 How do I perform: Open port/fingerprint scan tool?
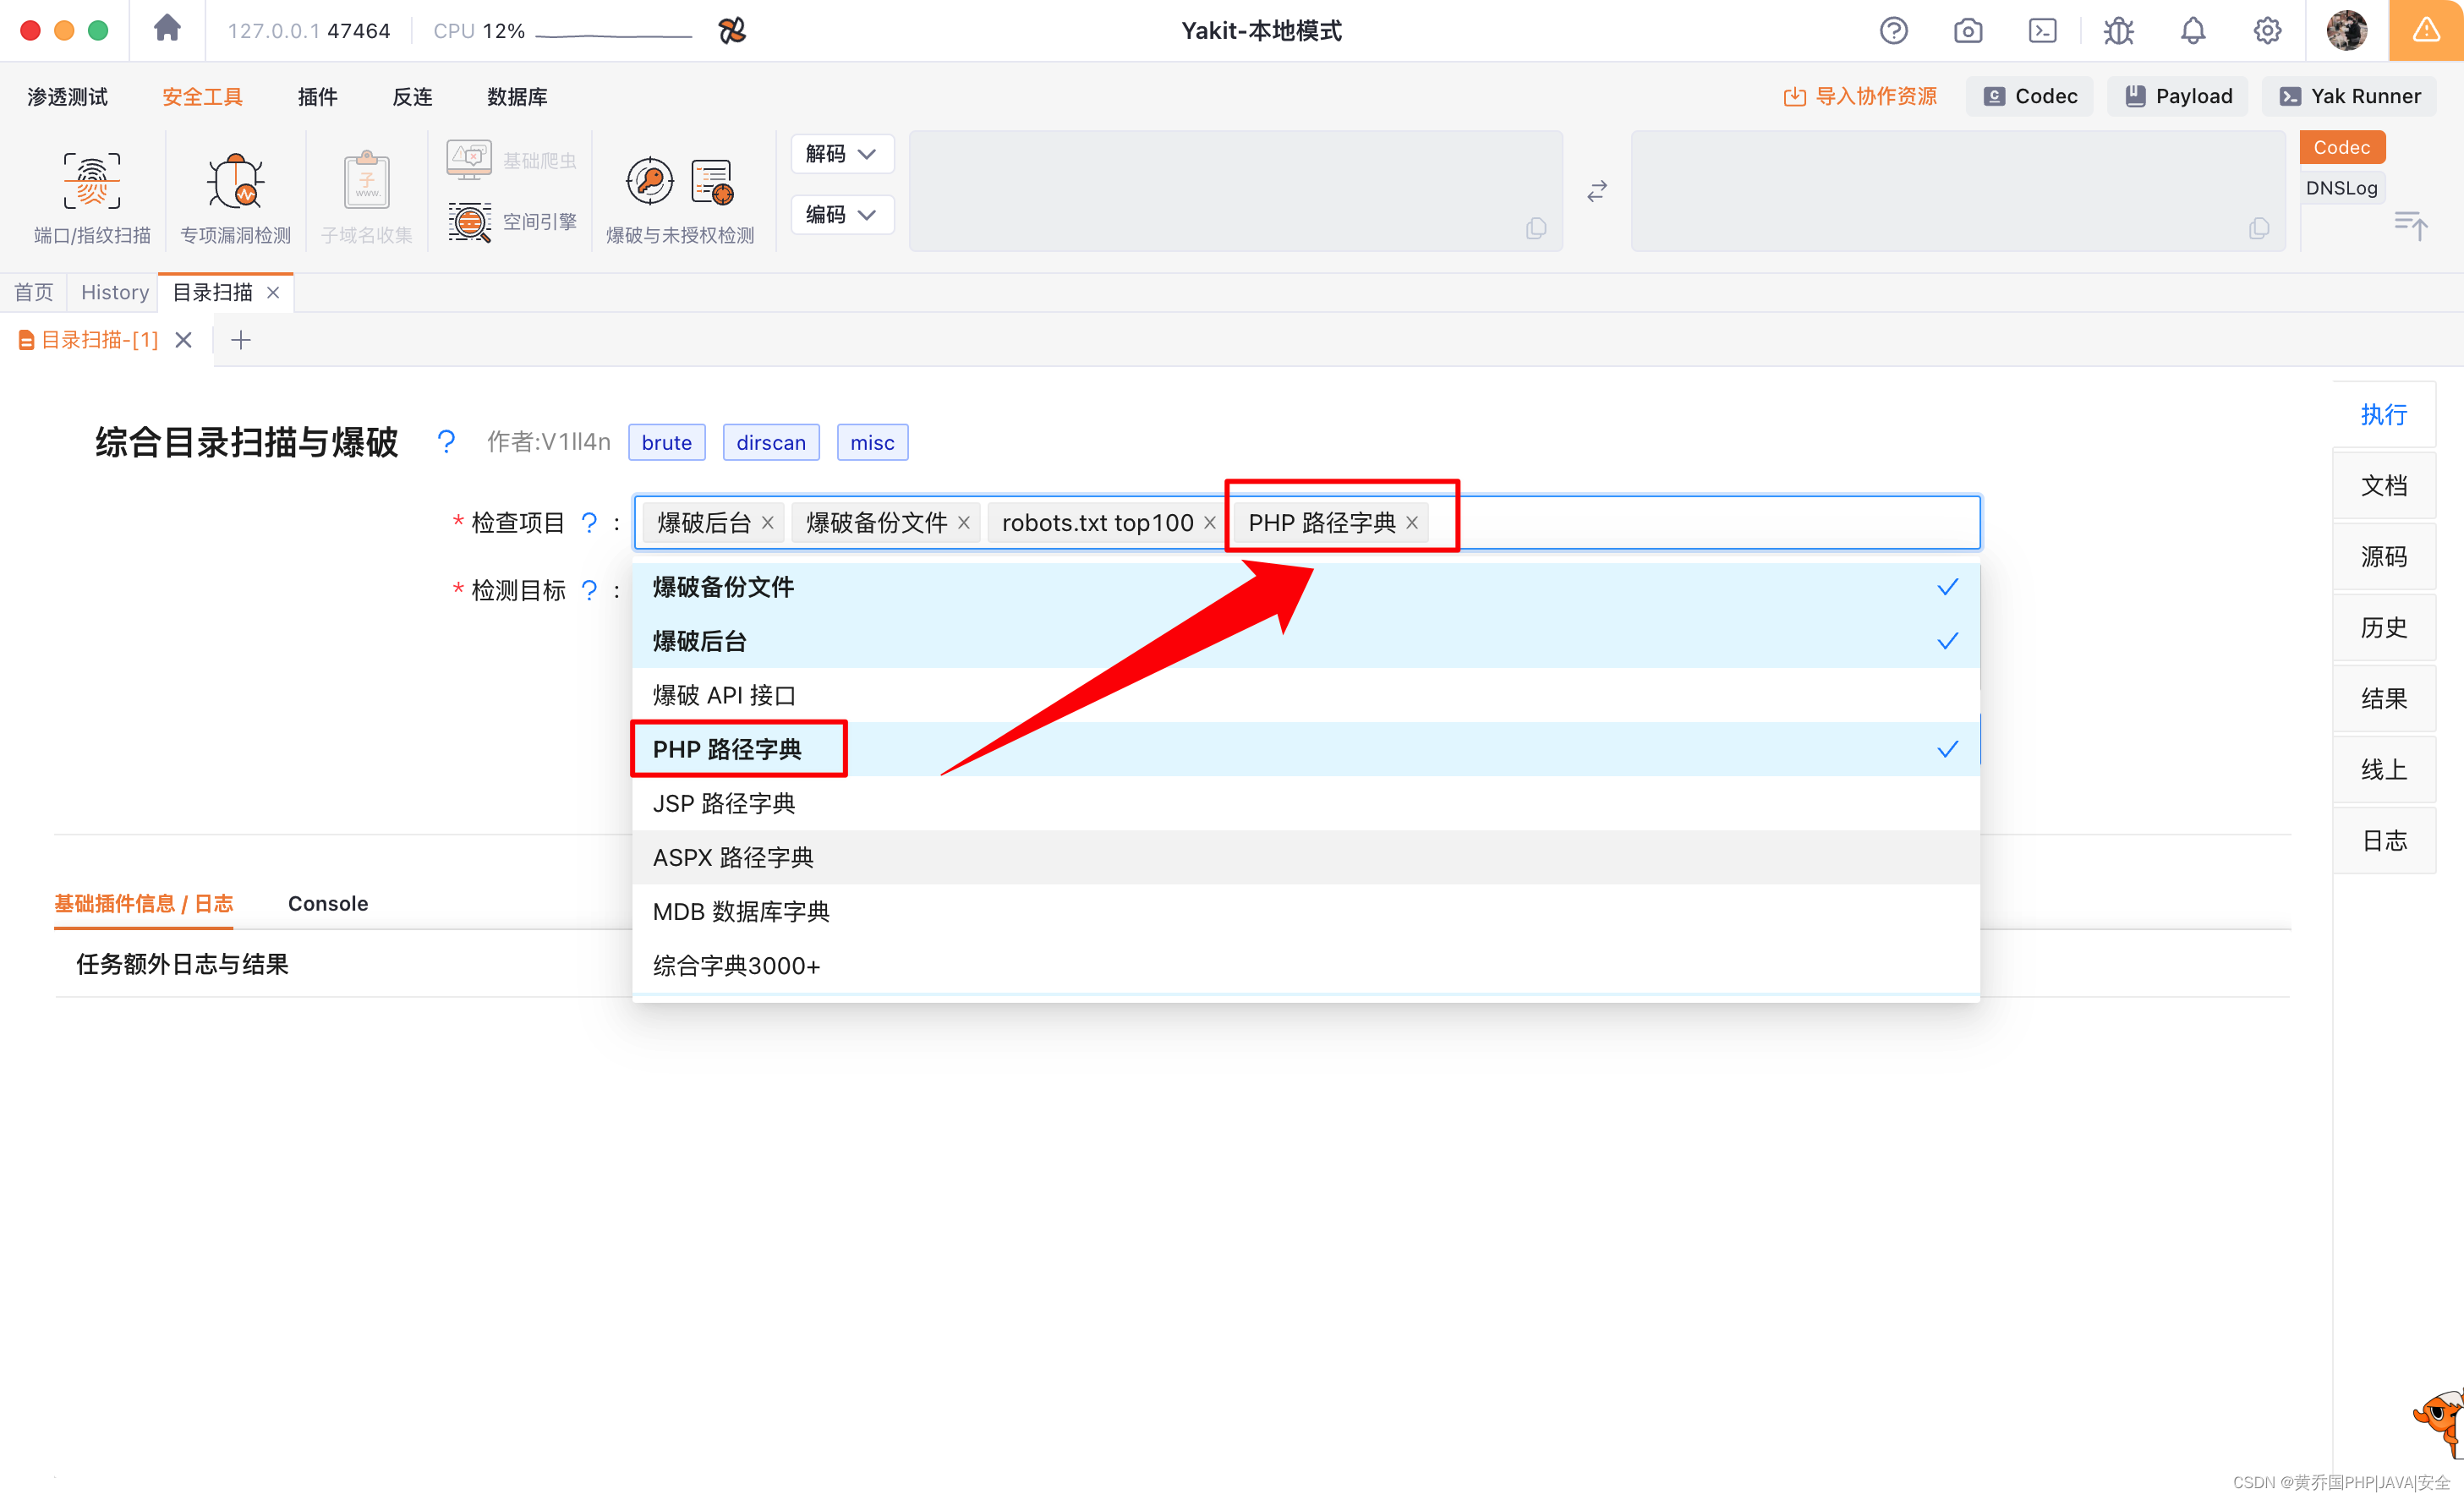(92, 198)
